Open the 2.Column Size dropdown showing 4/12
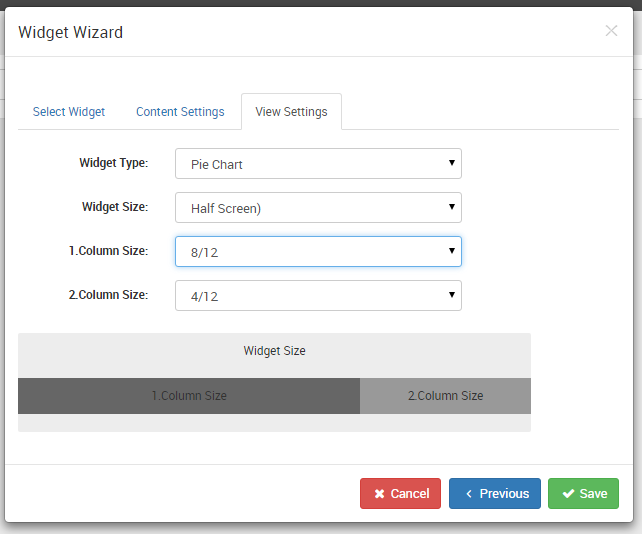The height and width of the screenshot is (534, 642). click(x=318, y=296)
